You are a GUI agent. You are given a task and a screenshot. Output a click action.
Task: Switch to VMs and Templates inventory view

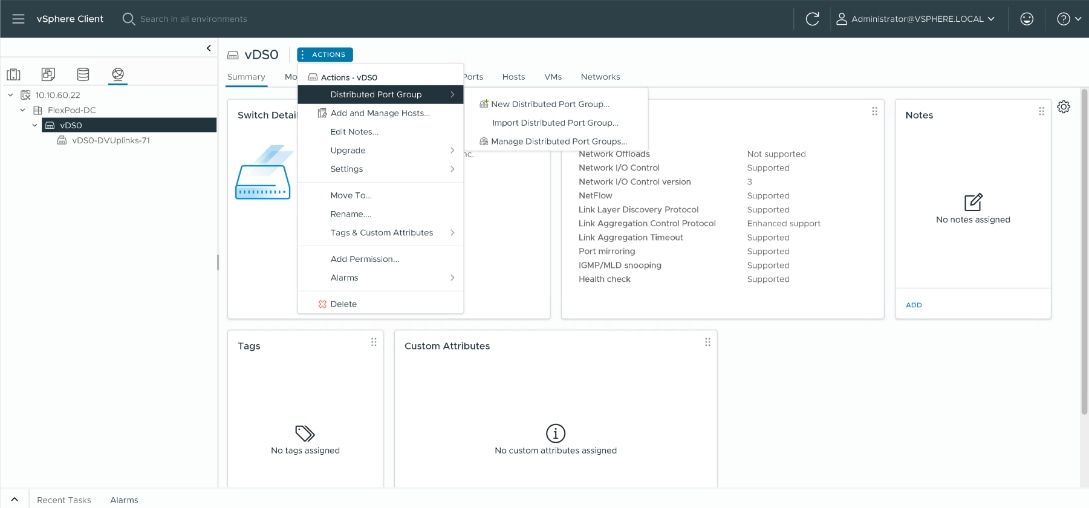coord(48,74)
